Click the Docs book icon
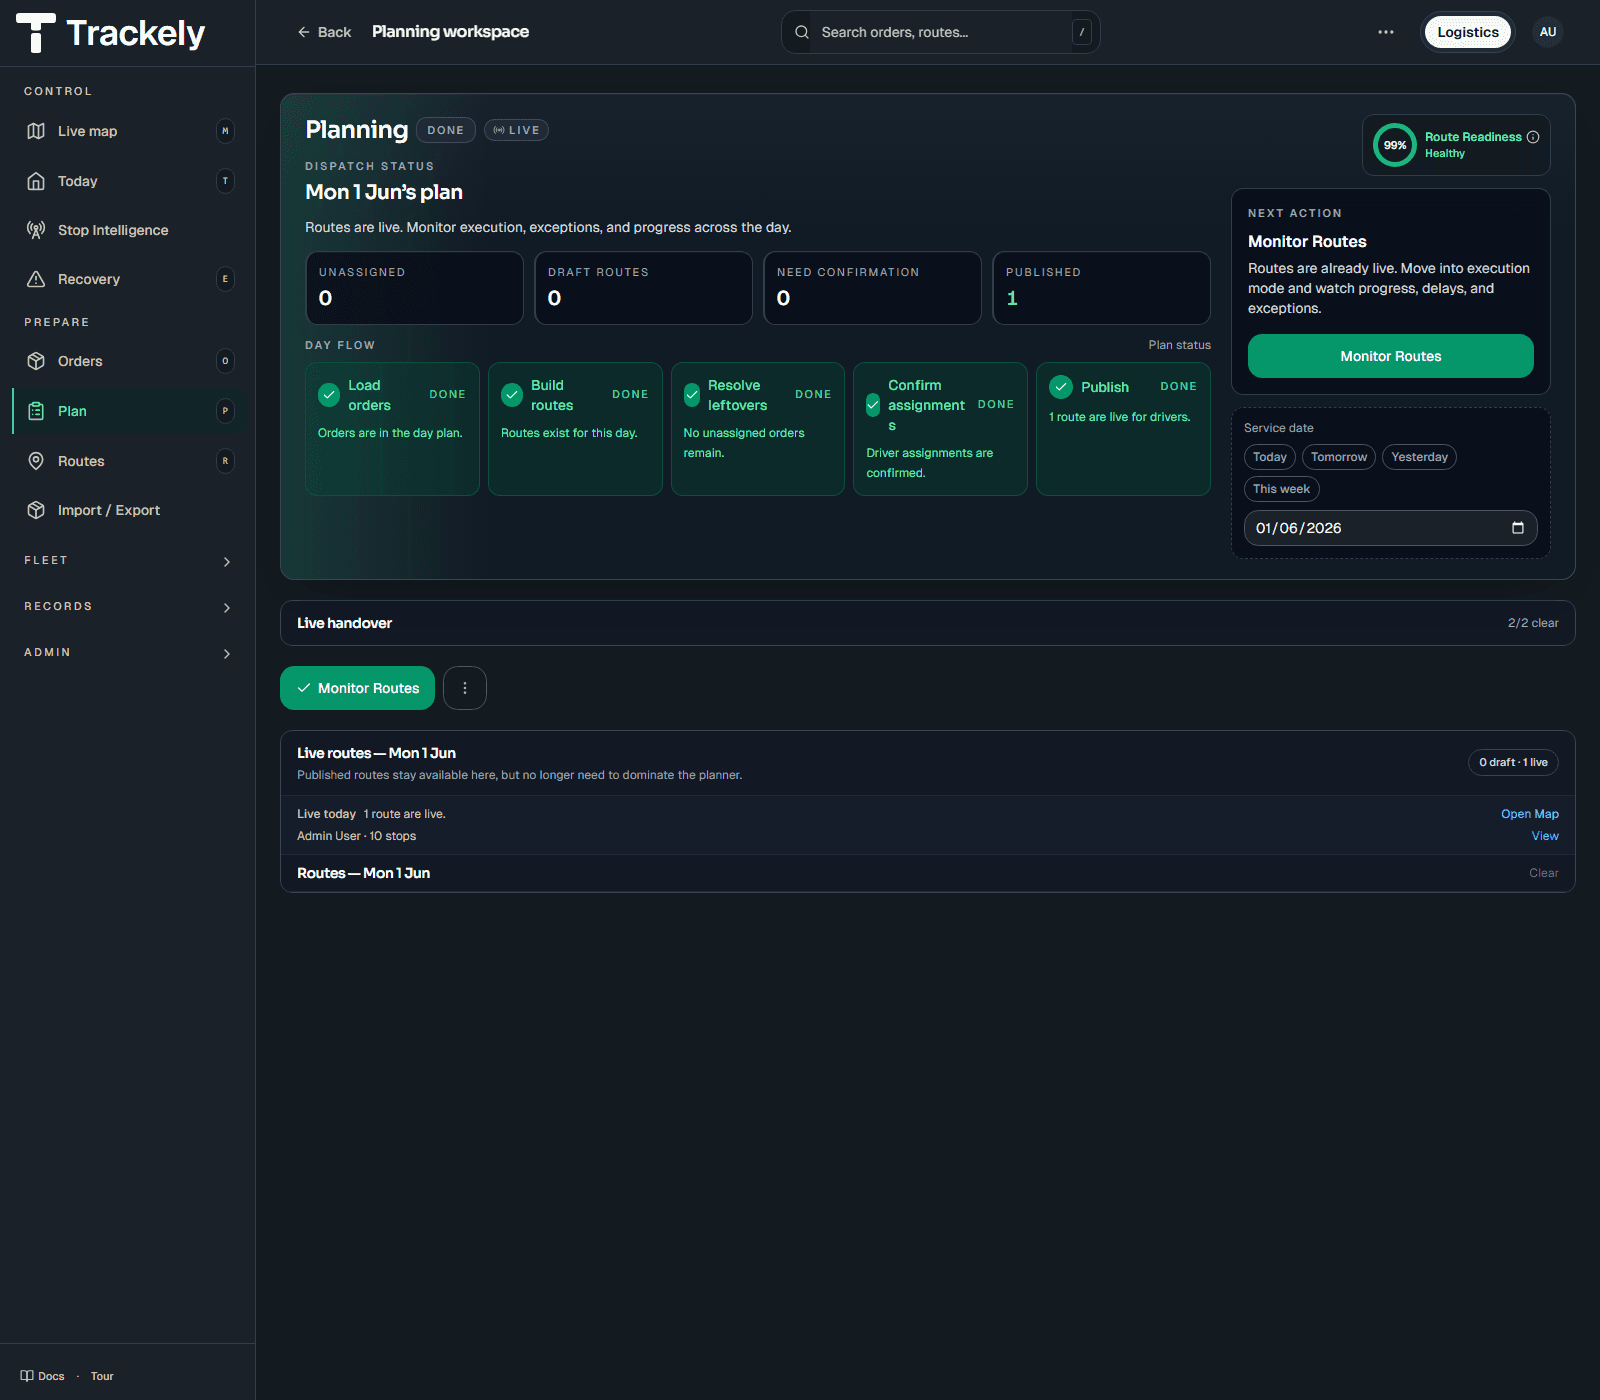This screenshot has height=1400, width=1600. [27, 1376]
